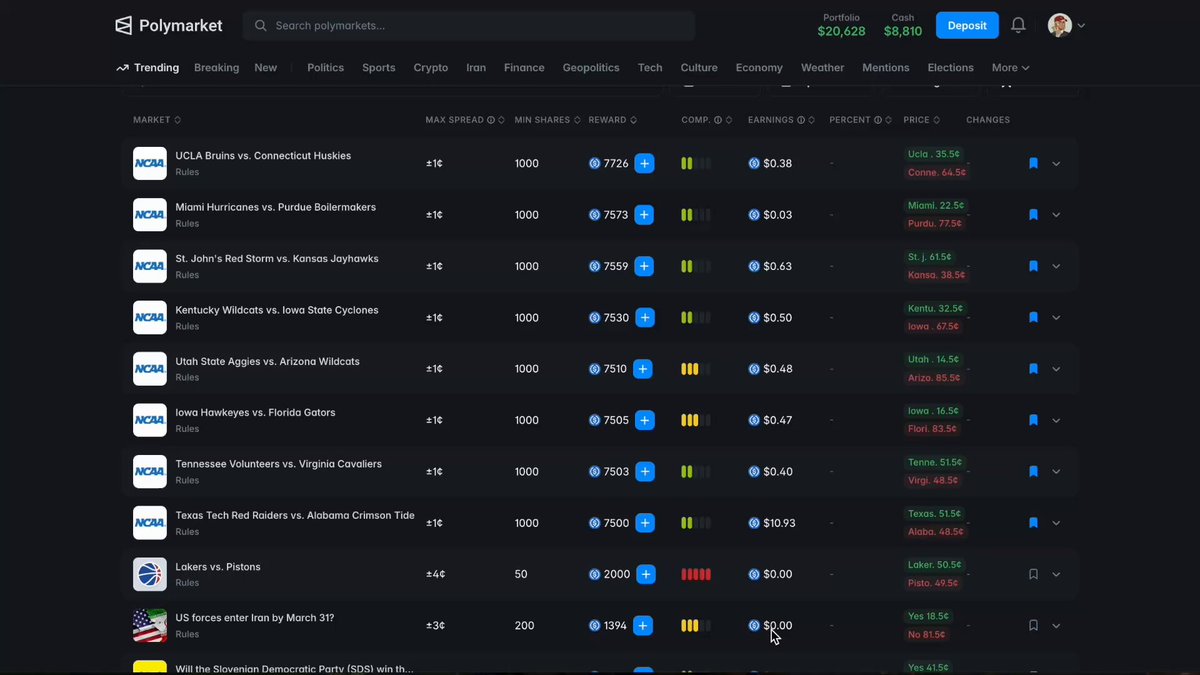
Task: Expand the St. John's vs. Kansas Jayhawks row
Action: (x=1056, y=266)
